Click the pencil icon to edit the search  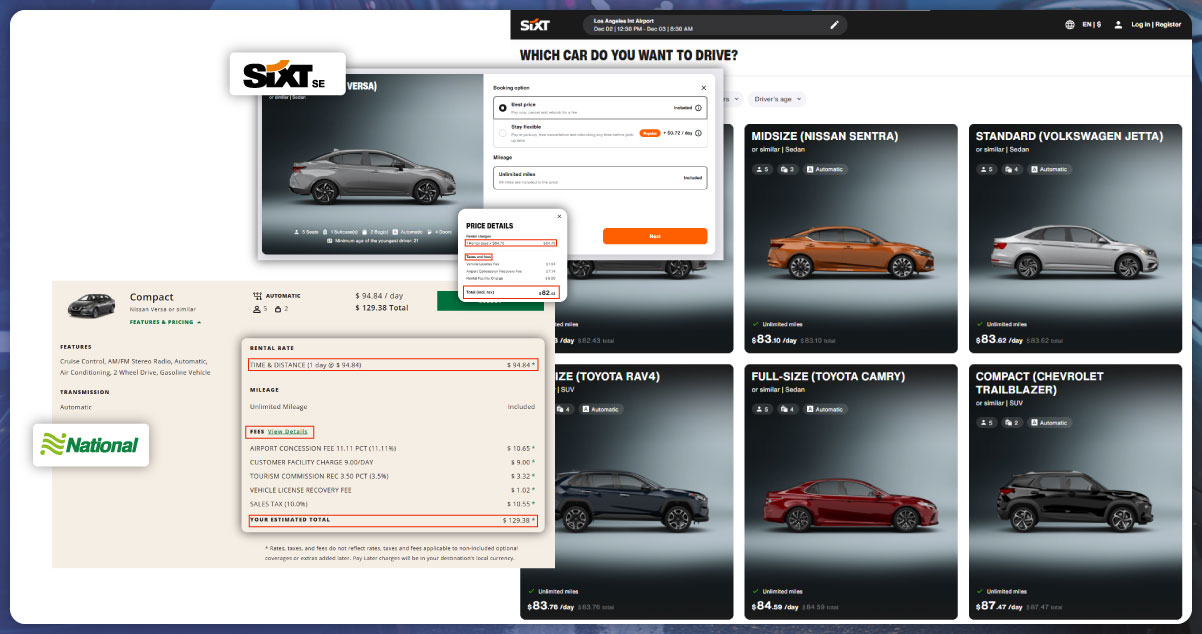click(x=835, y=25)
